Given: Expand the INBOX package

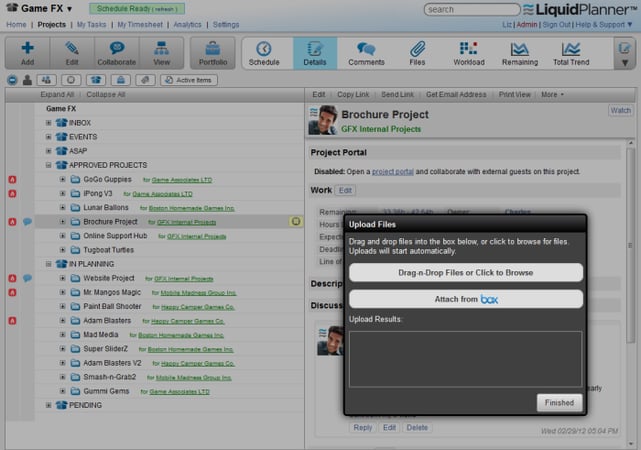Looking at the screenshot, I should (x=49, y=123).
